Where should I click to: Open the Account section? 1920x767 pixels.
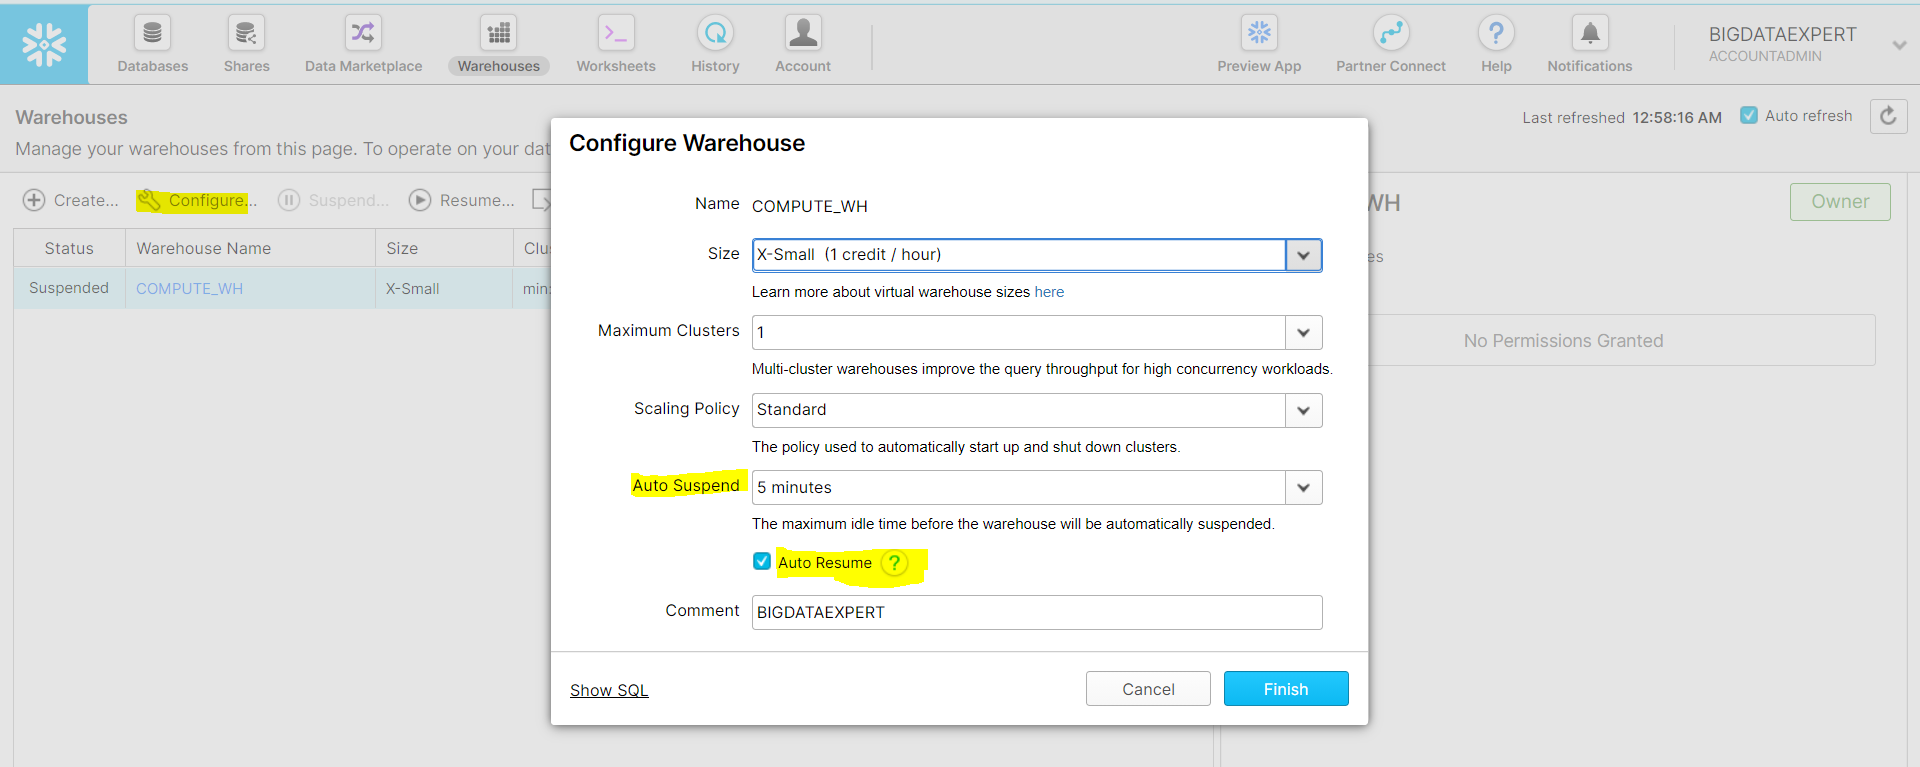(803, 44)
